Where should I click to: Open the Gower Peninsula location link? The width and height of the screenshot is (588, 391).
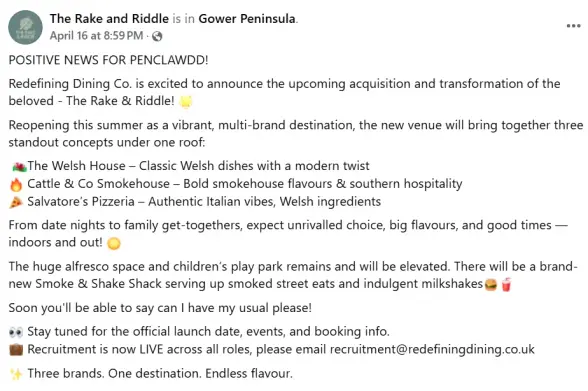[x=247, y=18]
